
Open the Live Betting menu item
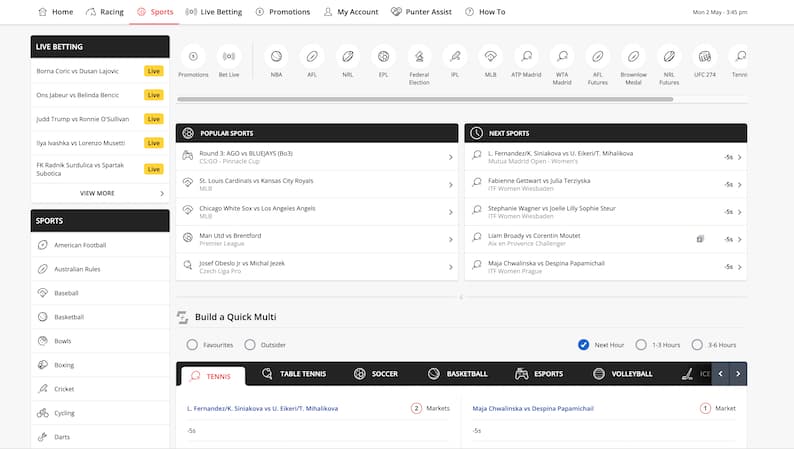(214, 12)
